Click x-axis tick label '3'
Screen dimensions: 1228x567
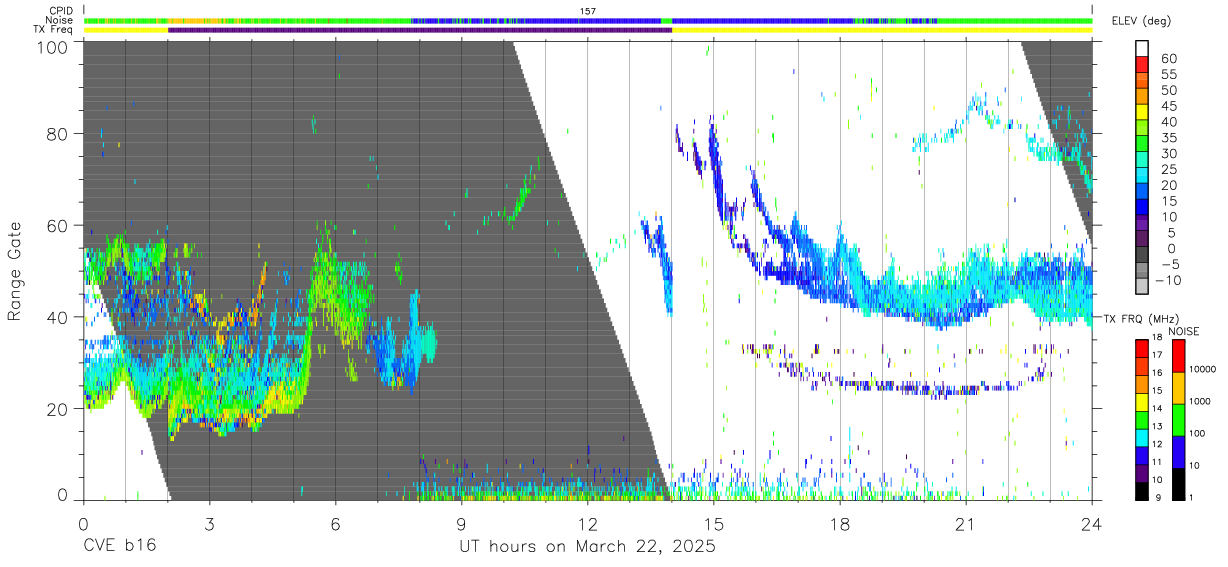[209, 524]
